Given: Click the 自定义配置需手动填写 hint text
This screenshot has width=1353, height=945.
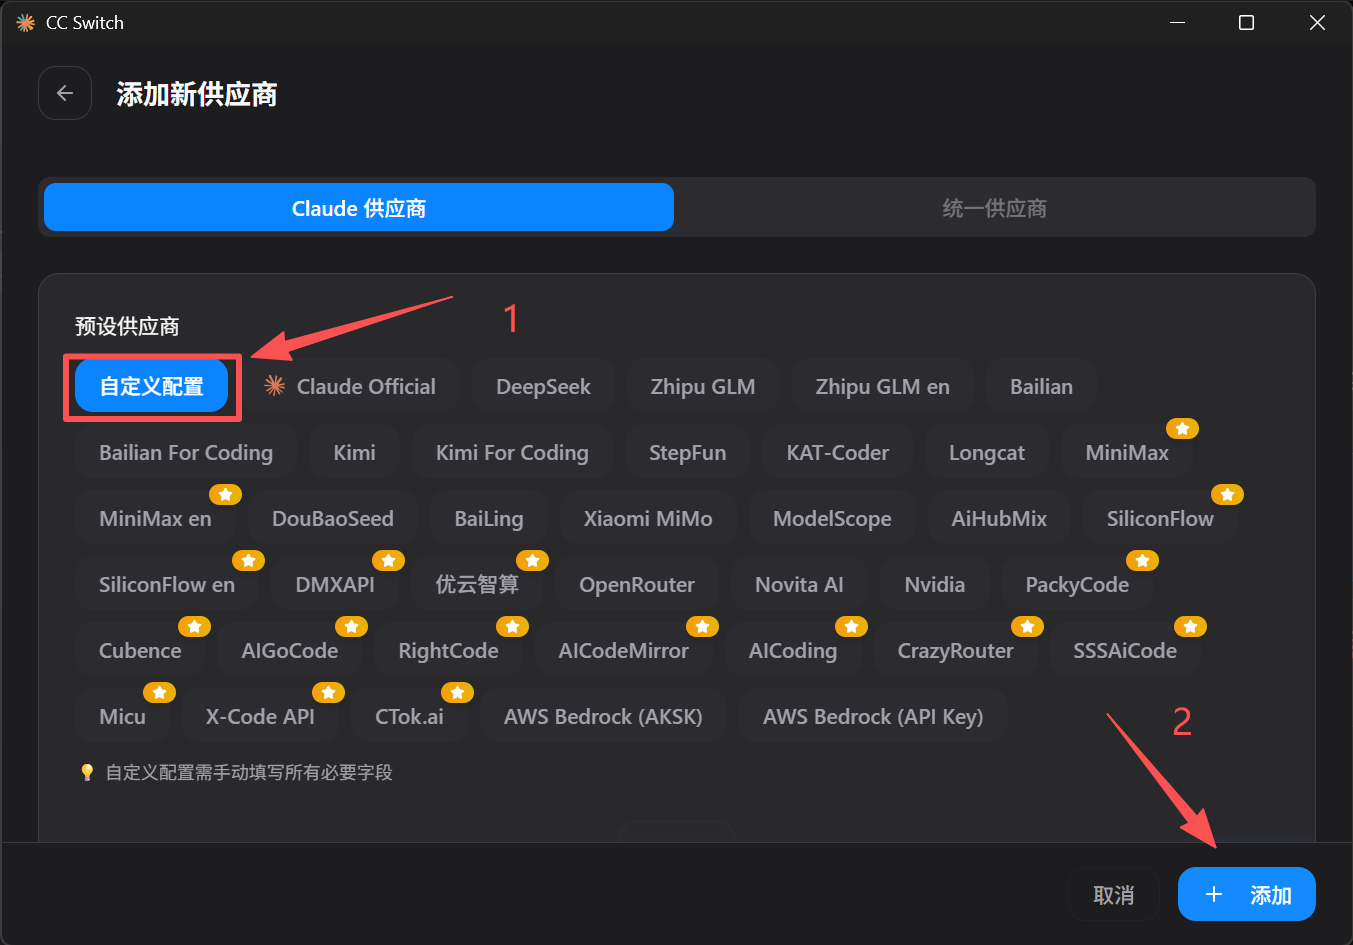Looking at the screenshot, I should (249, 772).
